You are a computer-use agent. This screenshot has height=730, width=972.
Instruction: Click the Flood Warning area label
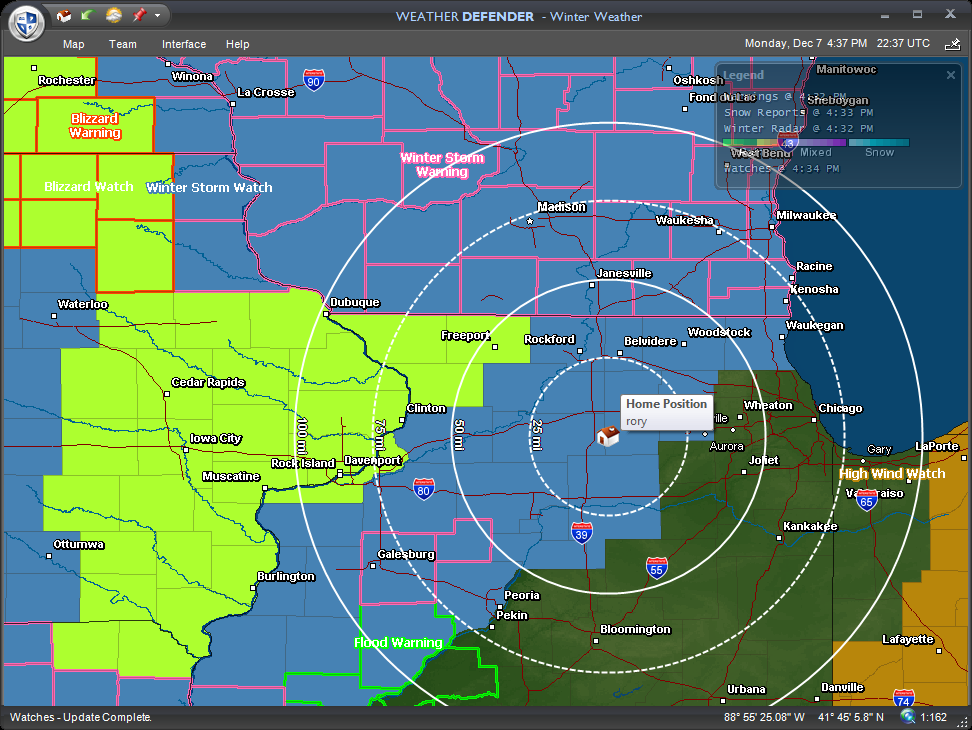pos(398,643)
